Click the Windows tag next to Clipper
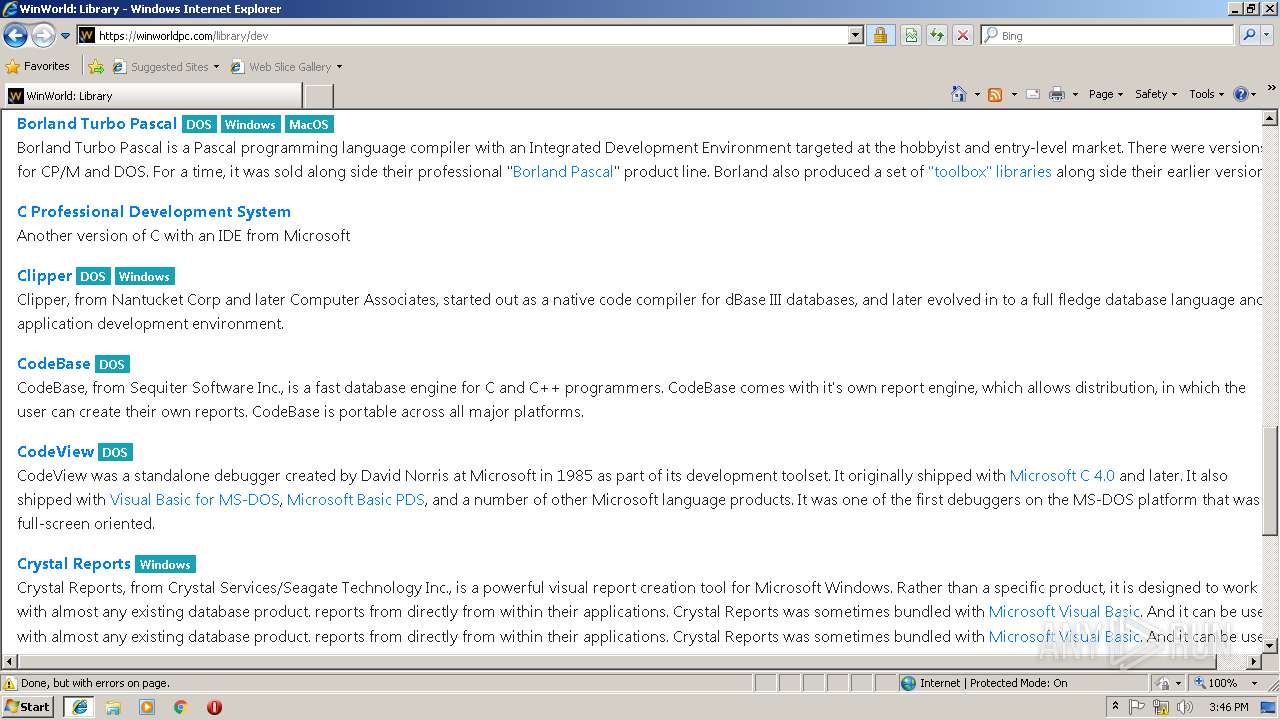 145,277
